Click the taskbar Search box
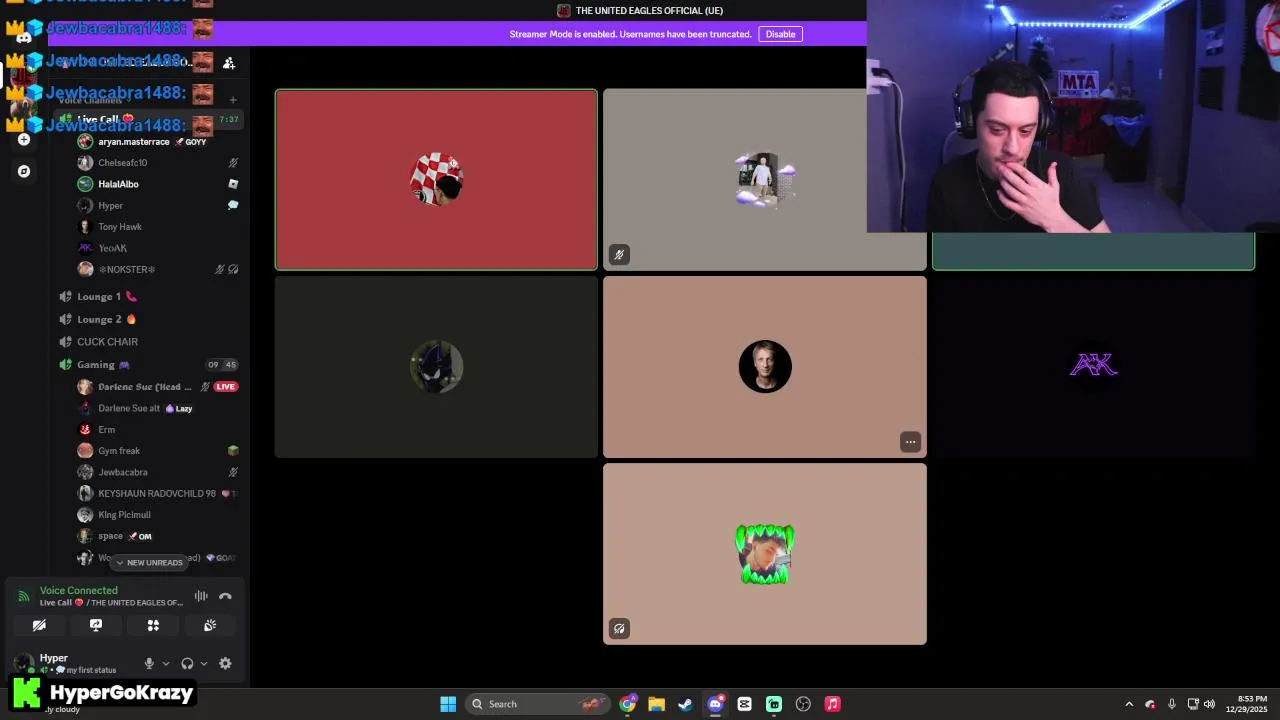This screenshot has width=1280, height=720. tap(539, 704)
